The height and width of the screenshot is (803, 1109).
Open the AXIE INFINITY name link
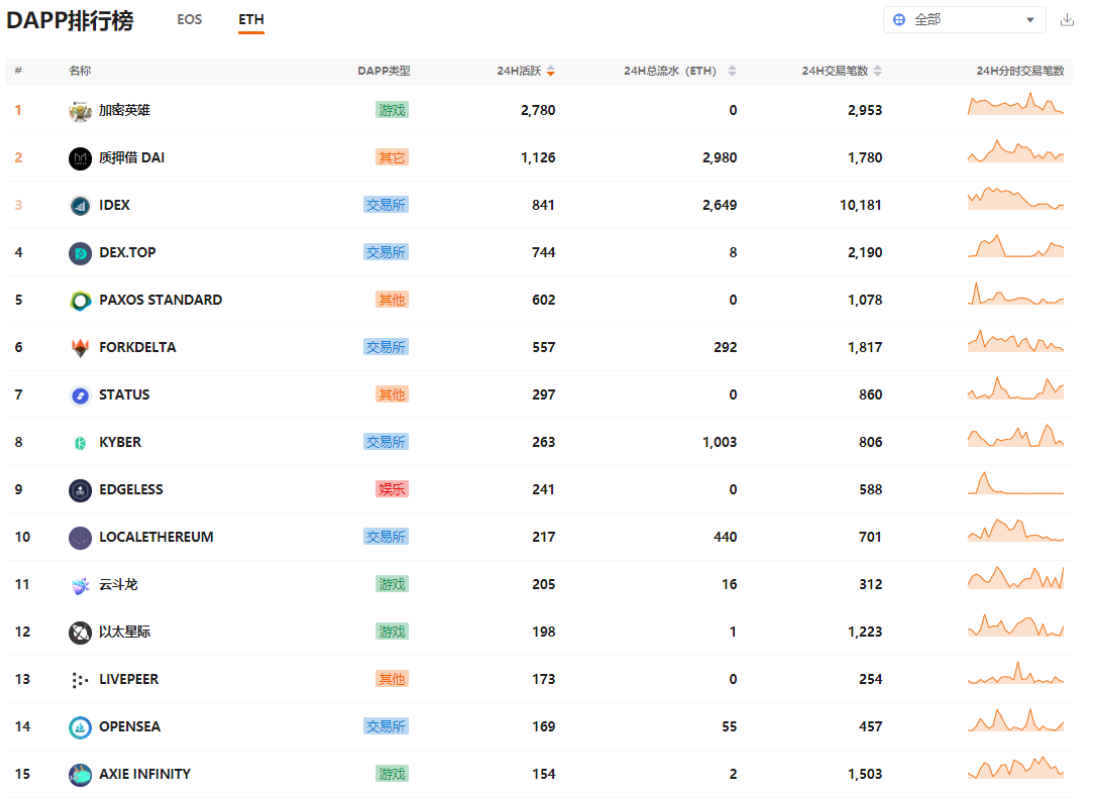pyautogui.click(x=145, y=774)
